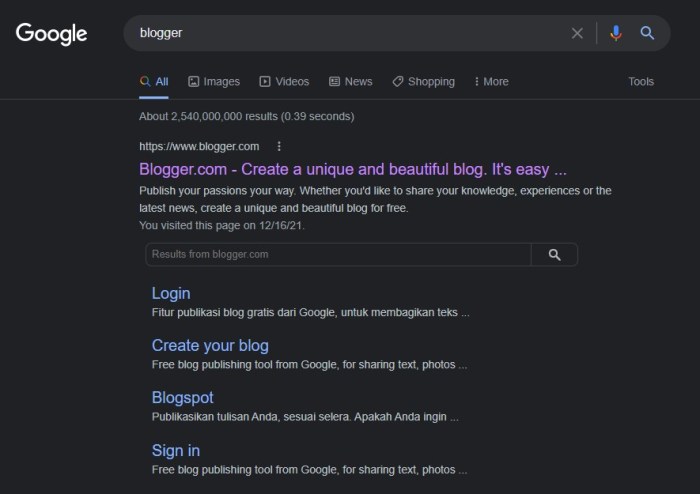The image size is (700, 494).
Task: Open the Login sitelink
Action: tap(171, 293)
